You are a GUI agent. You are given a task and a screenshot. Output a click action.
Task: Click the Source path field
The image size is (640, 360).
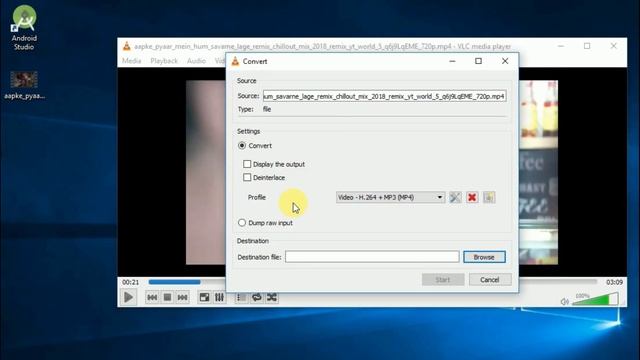pos(384,96)
